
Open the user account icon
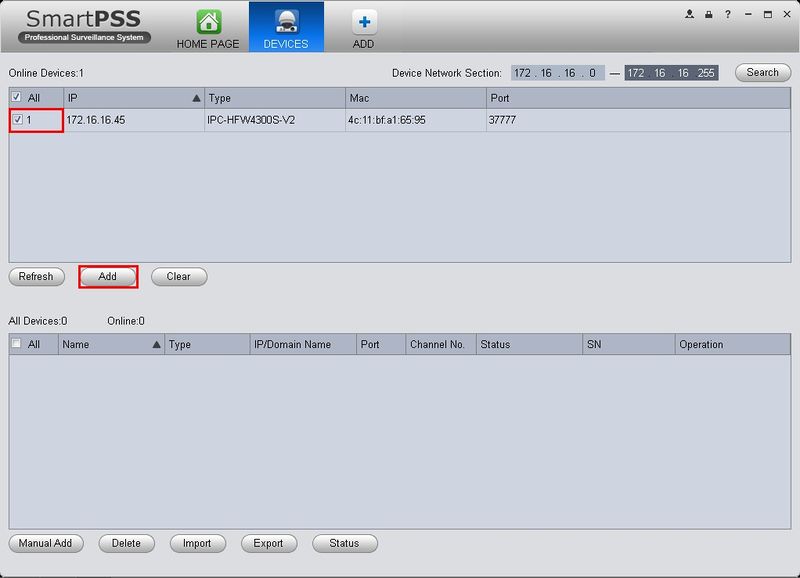pyautogui.click(x=689, y=14)
